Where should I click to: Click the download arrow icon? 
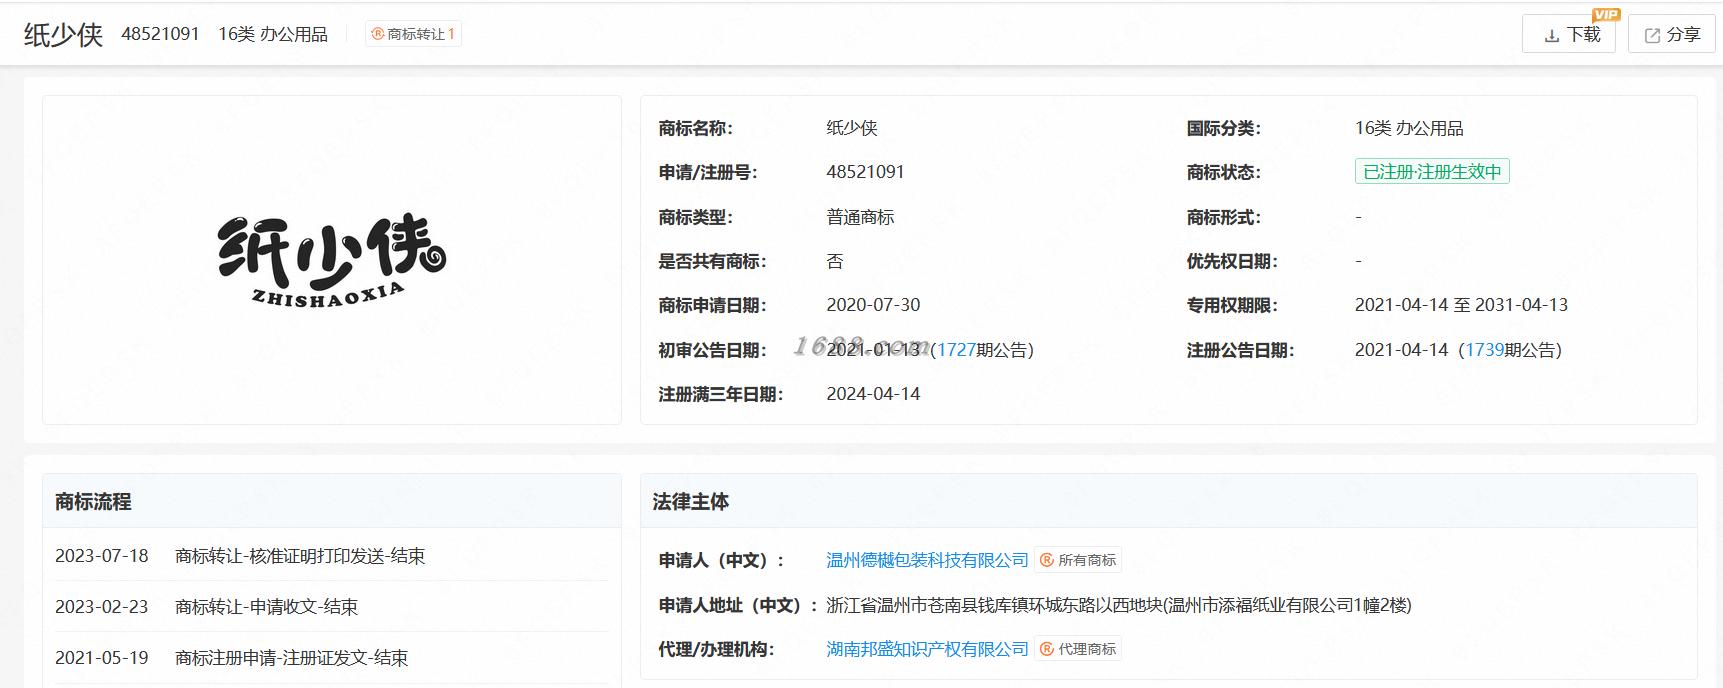coord(1552,35)
